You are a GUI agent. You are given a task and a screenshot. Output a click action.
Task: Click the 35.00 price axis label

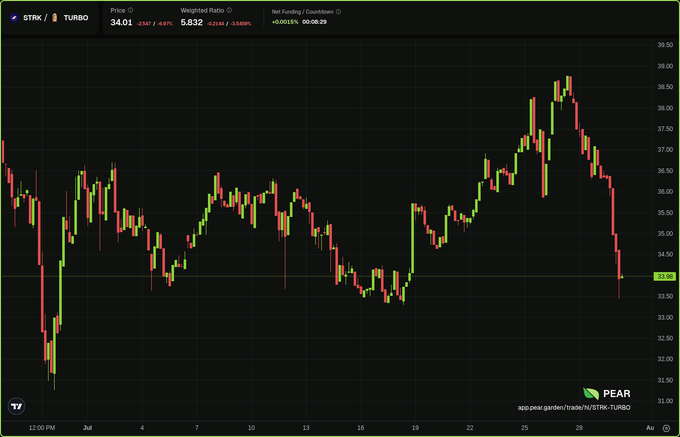click(x=664, y=234)
